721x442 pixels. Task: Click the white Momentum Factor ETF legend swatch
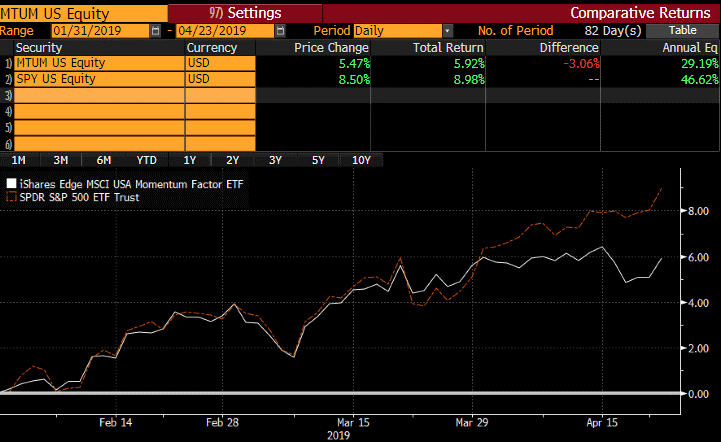(x=11, y=184)
